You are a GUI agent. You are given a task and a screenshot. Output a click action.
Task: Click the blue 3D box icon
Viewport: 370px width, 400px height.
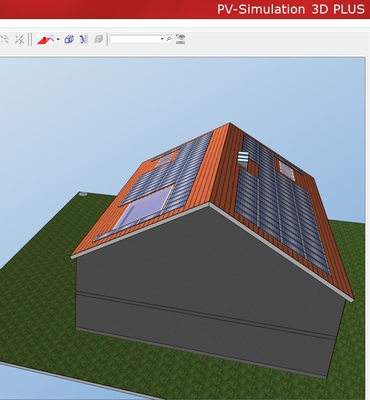(x=69, y=39)
